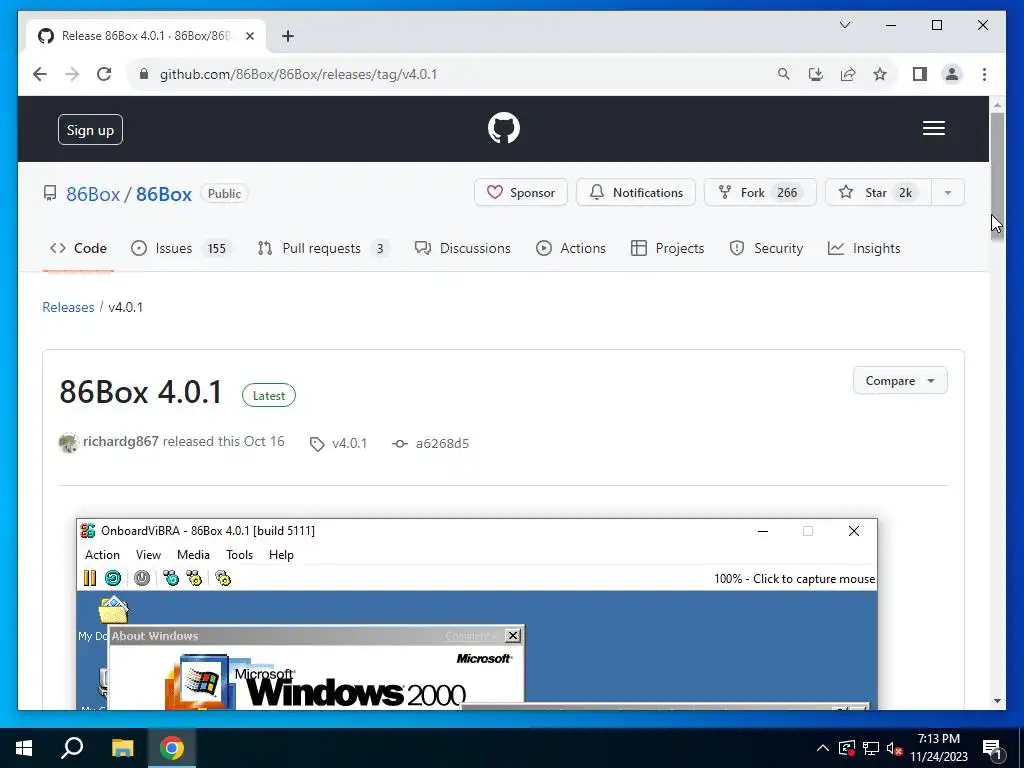This screenshot has height=768, width=1024.
Task: Click Chrome icon in taskbar
Action: pos(172,748)
